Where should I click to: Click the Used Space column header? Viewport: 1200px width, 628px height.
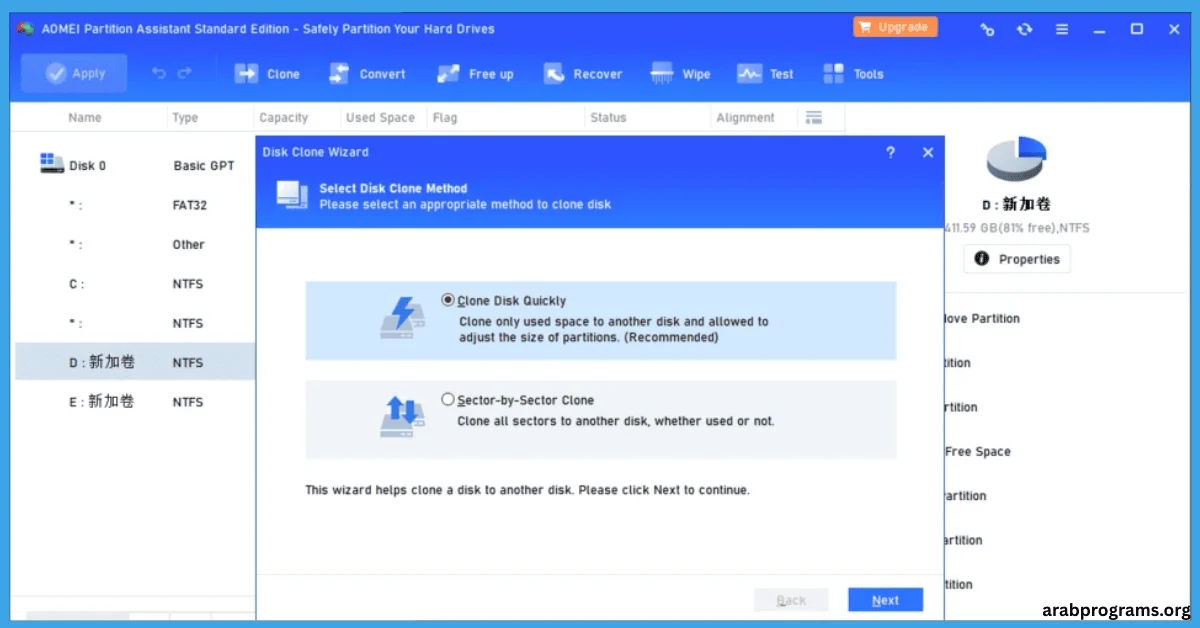tap(380, 117)
